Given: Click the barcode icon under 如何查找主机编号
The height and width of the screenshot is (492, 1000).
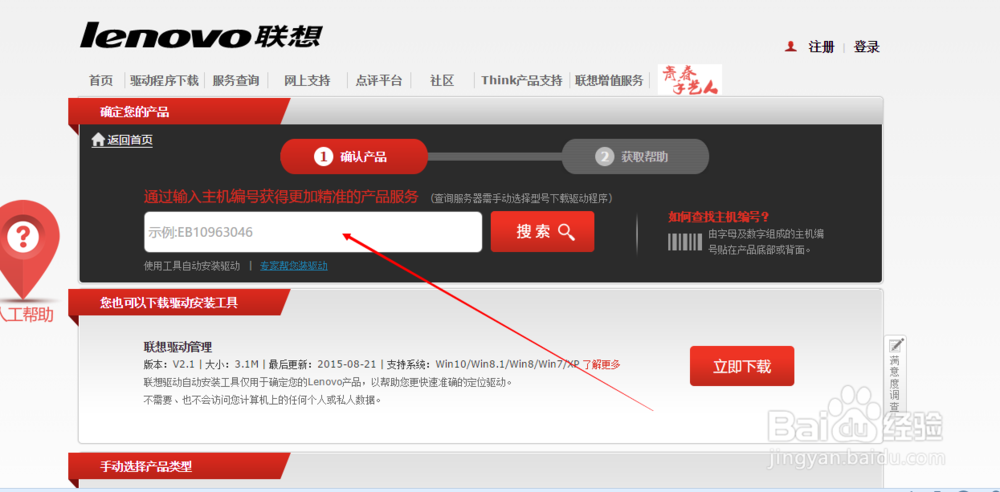Looking at the screenshot, I should [685, 242].
